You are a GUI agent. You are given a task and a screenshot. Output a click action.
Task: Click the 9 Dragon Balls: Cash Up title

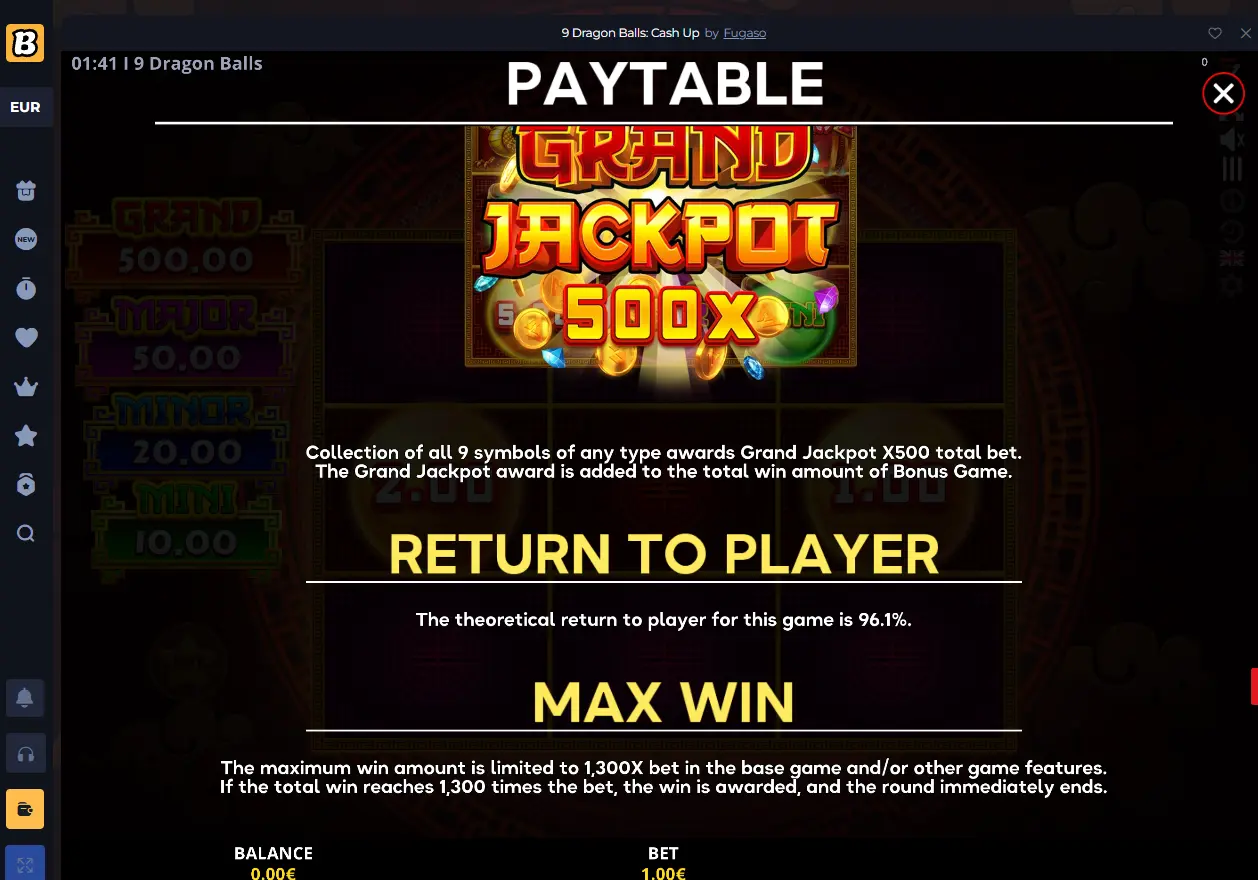630,33
